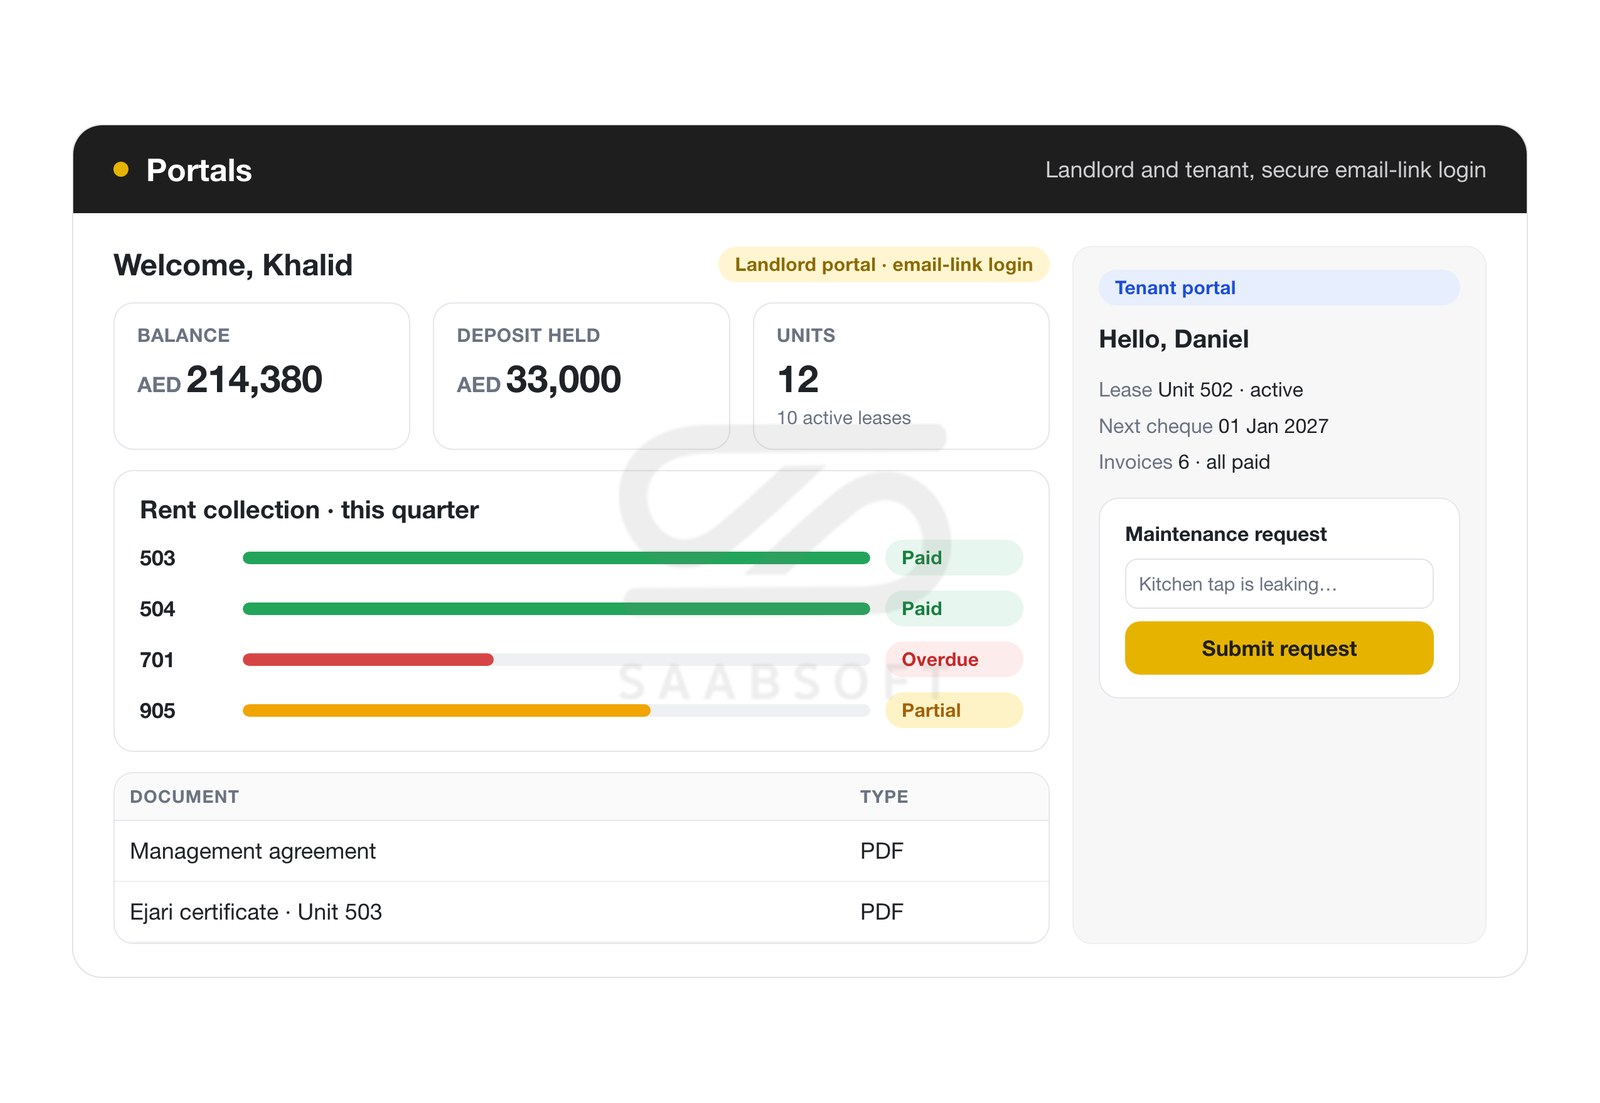Click PDF type in Ejari certificate row

882,912
